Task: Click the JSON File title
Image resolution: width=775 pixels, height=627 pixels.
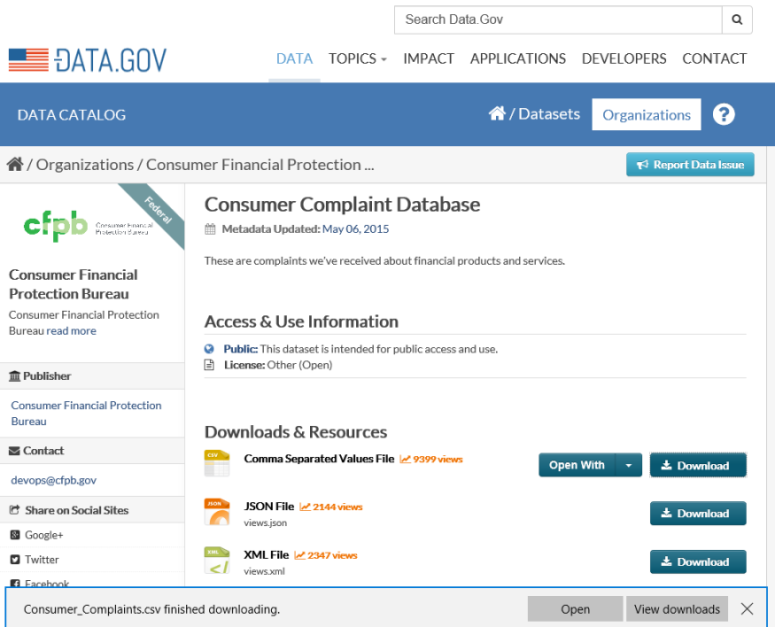Action: pos(269,506)
